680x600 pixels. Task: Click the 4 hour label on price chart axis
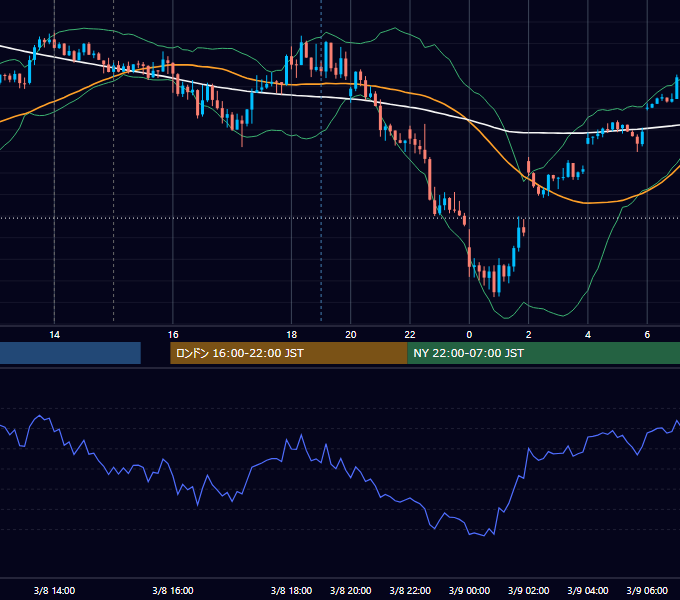588,335
